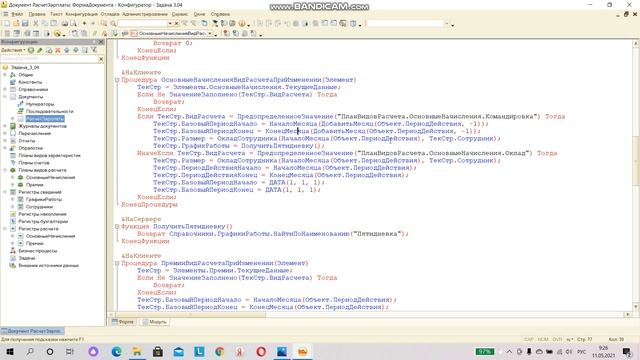Image resolution: width=640 pixels, height=360 pixels.
Task: Collapse the Регистры расчета node
Action: click(5, 229)
